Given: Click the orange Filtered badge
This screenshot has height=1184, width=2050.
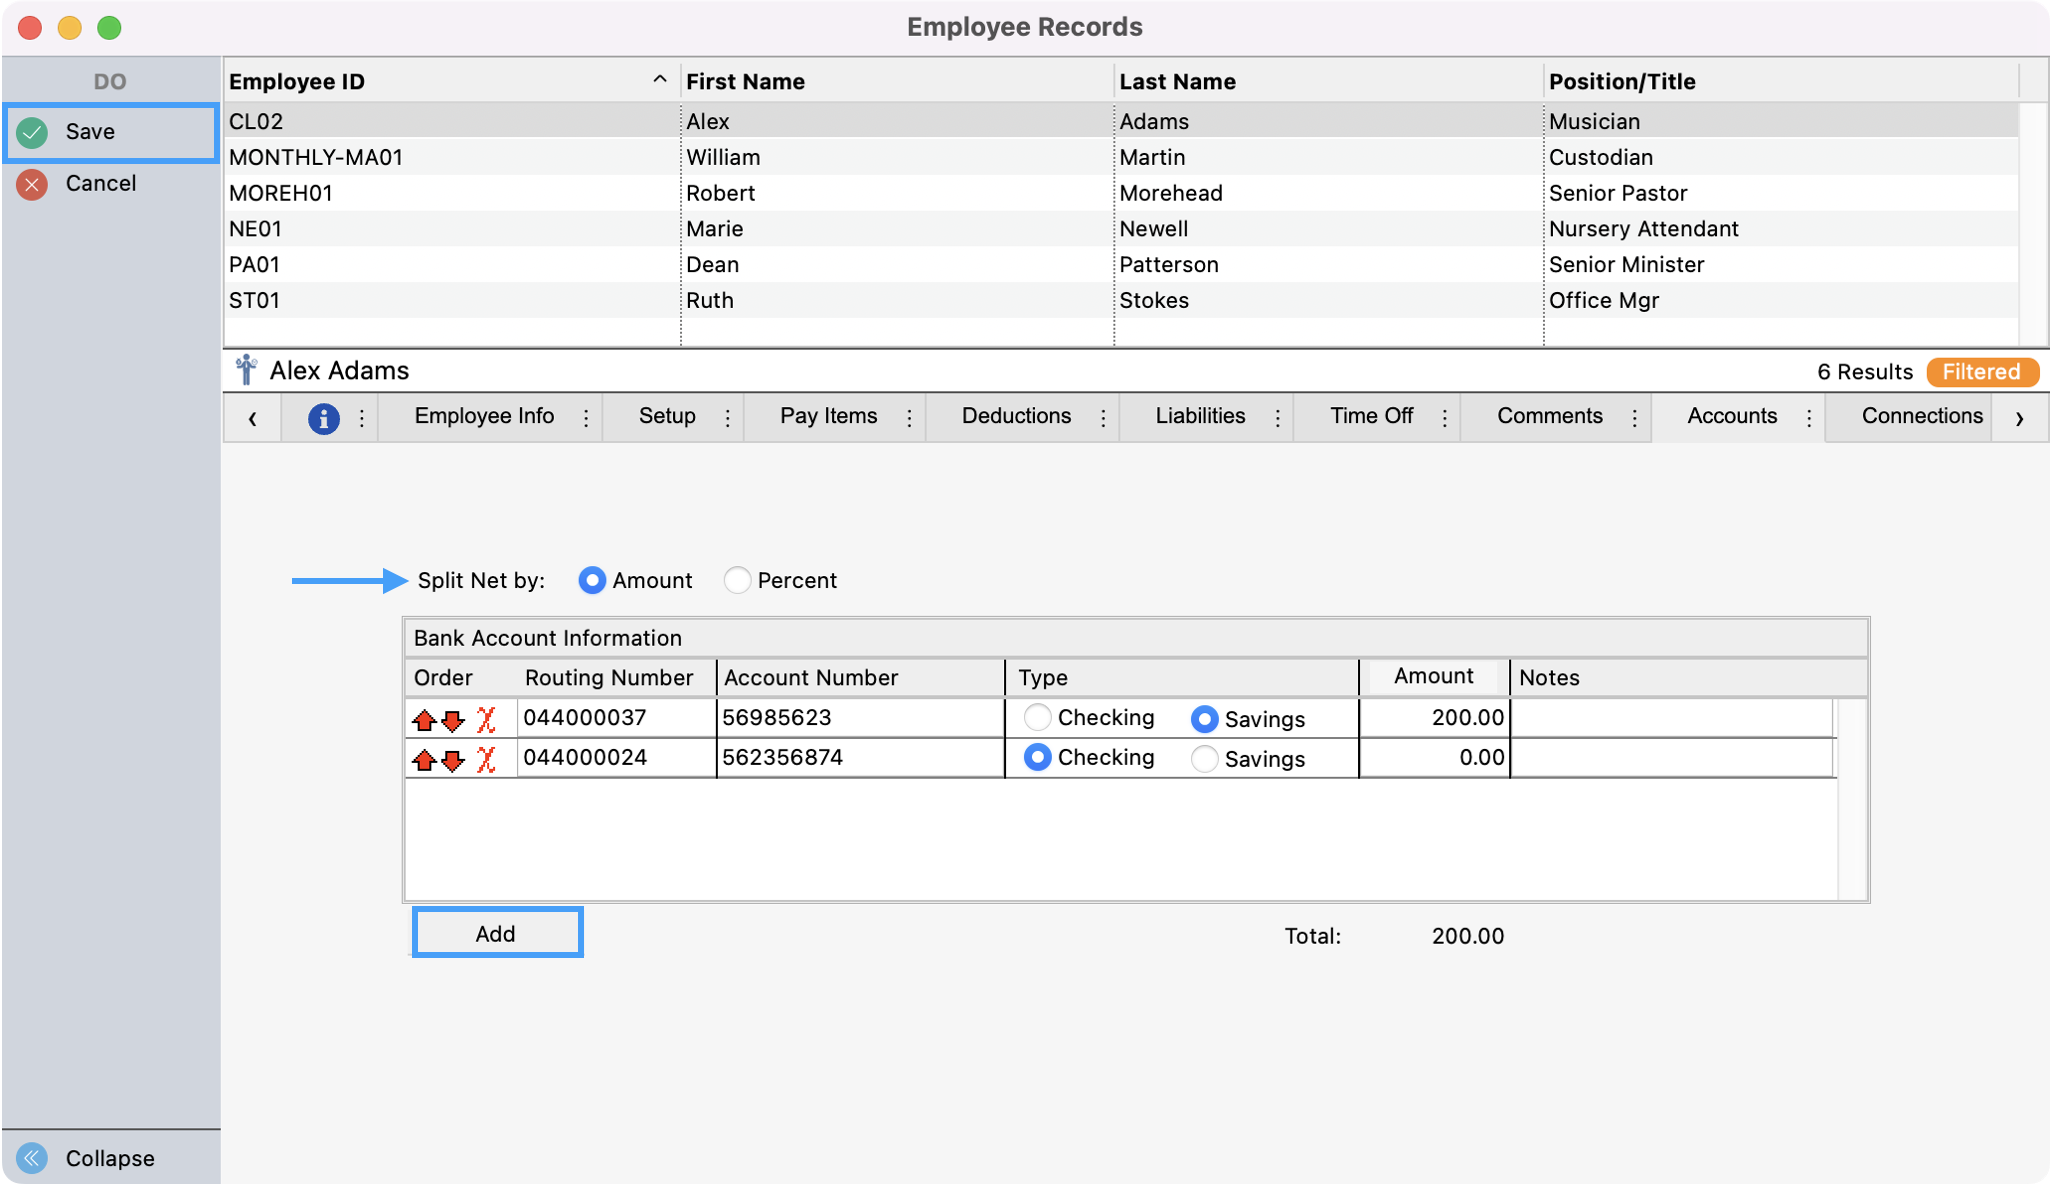Looking at the screenshot, I should 1981,372.
